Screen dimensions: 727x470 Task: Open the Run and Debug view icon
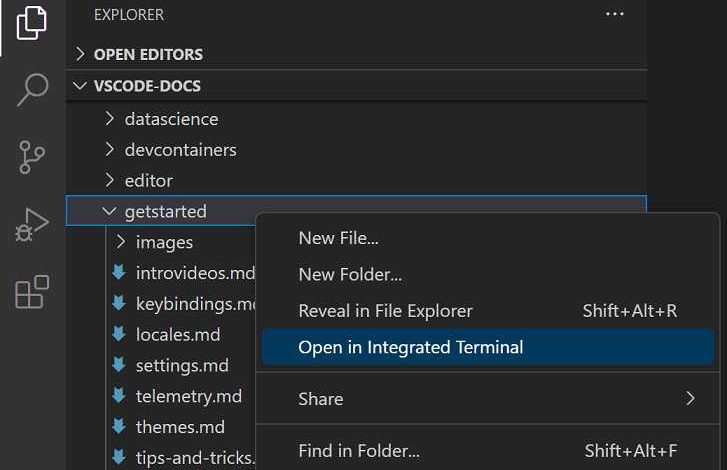coord(32,226)
